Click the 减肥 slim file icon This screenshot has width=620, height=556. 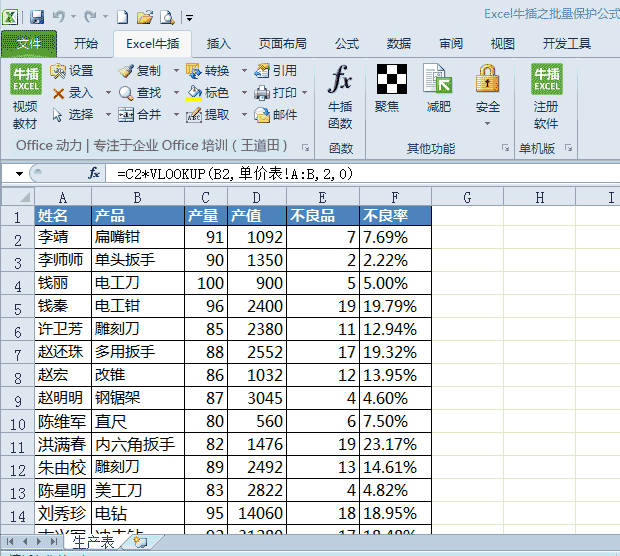pos(438,78)
